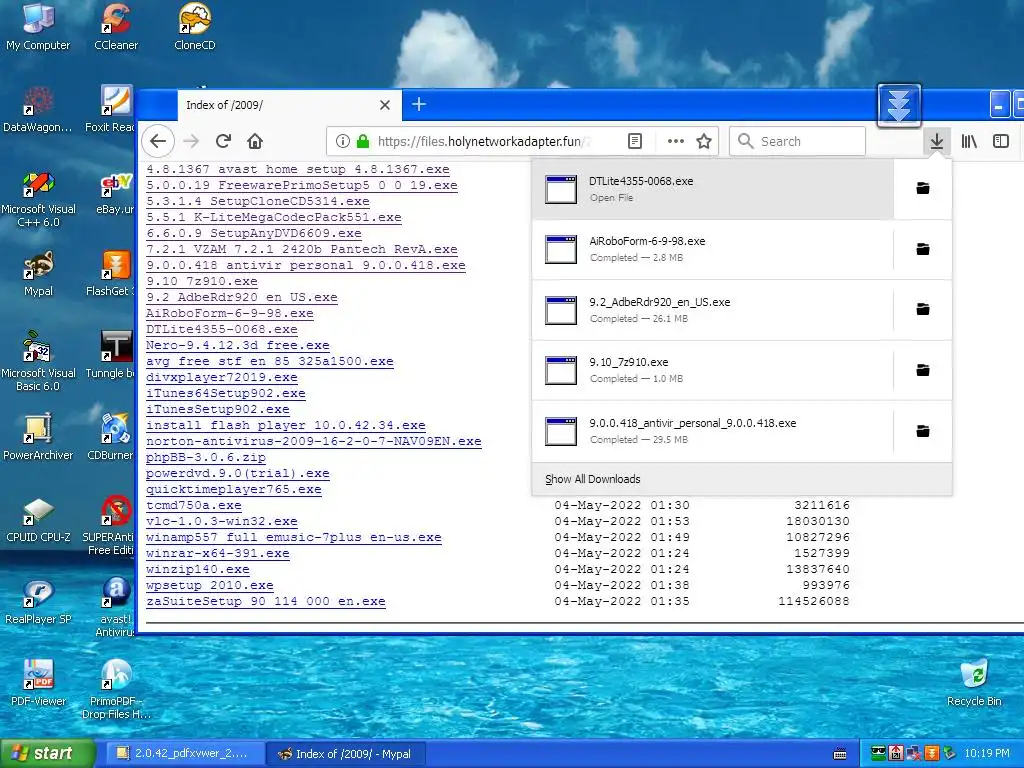Select Microsoft Visual Basic 6.0 shortcut
Viewport: 1024px width, 768px height.
click(x=38, y=362)
